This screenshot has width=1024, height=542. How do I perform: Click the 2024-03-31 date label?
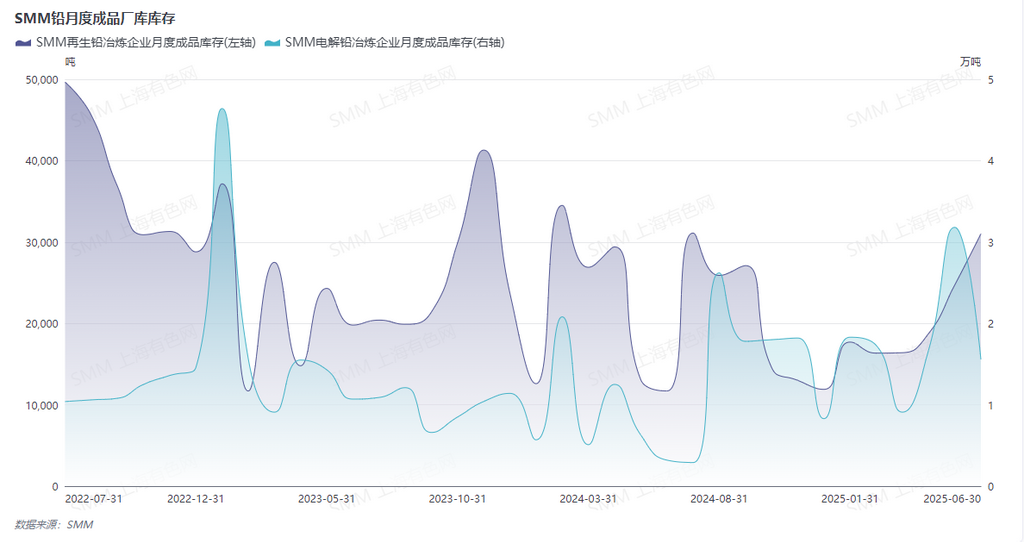click(x=588, y=499)
